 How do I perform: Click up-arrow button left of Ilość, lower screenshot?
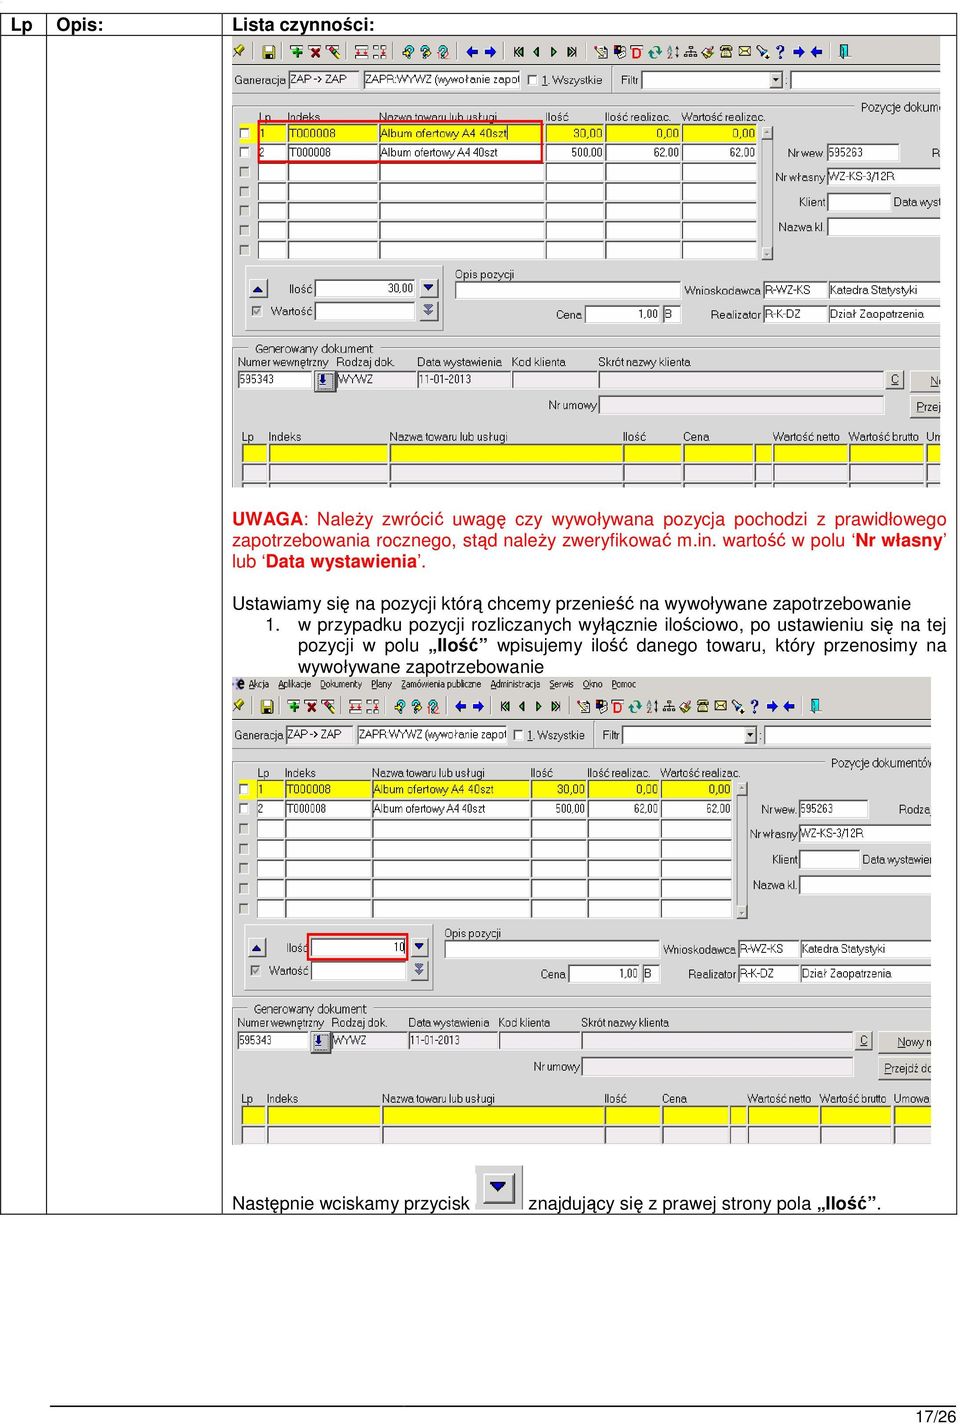tap(257, 947)
